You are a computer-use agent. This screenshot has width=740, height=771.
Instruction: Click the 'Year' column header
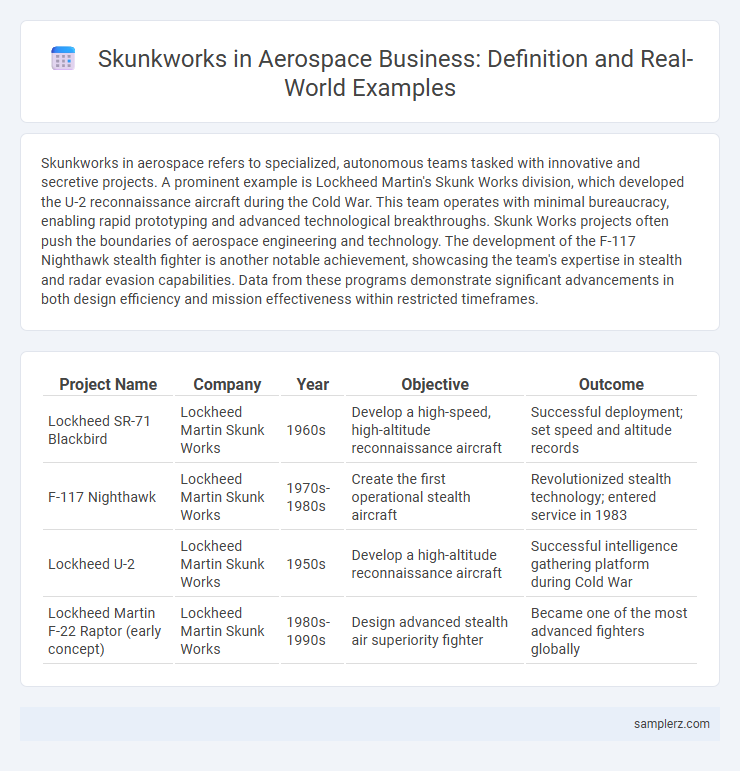point(312,384)
